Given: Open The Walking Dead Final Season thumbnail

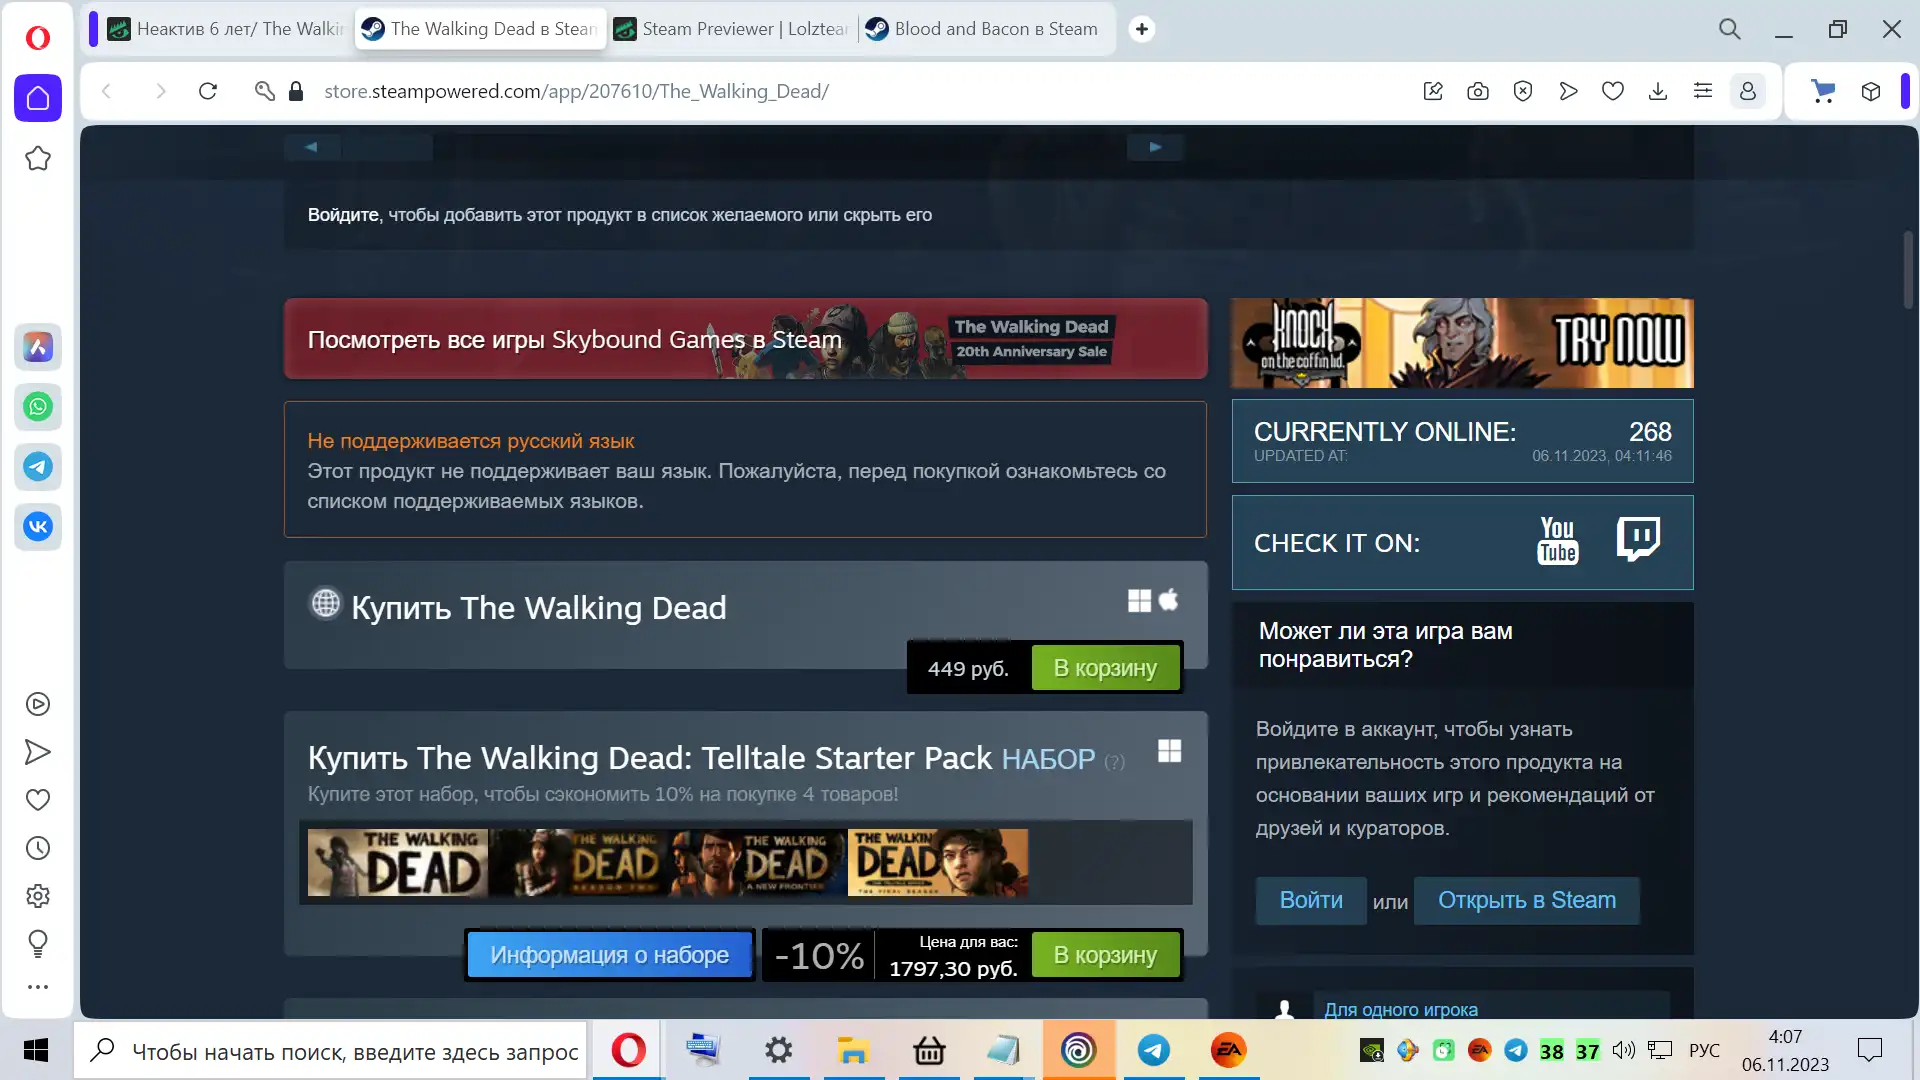Looking at the screenshot, I should [938, 863].
